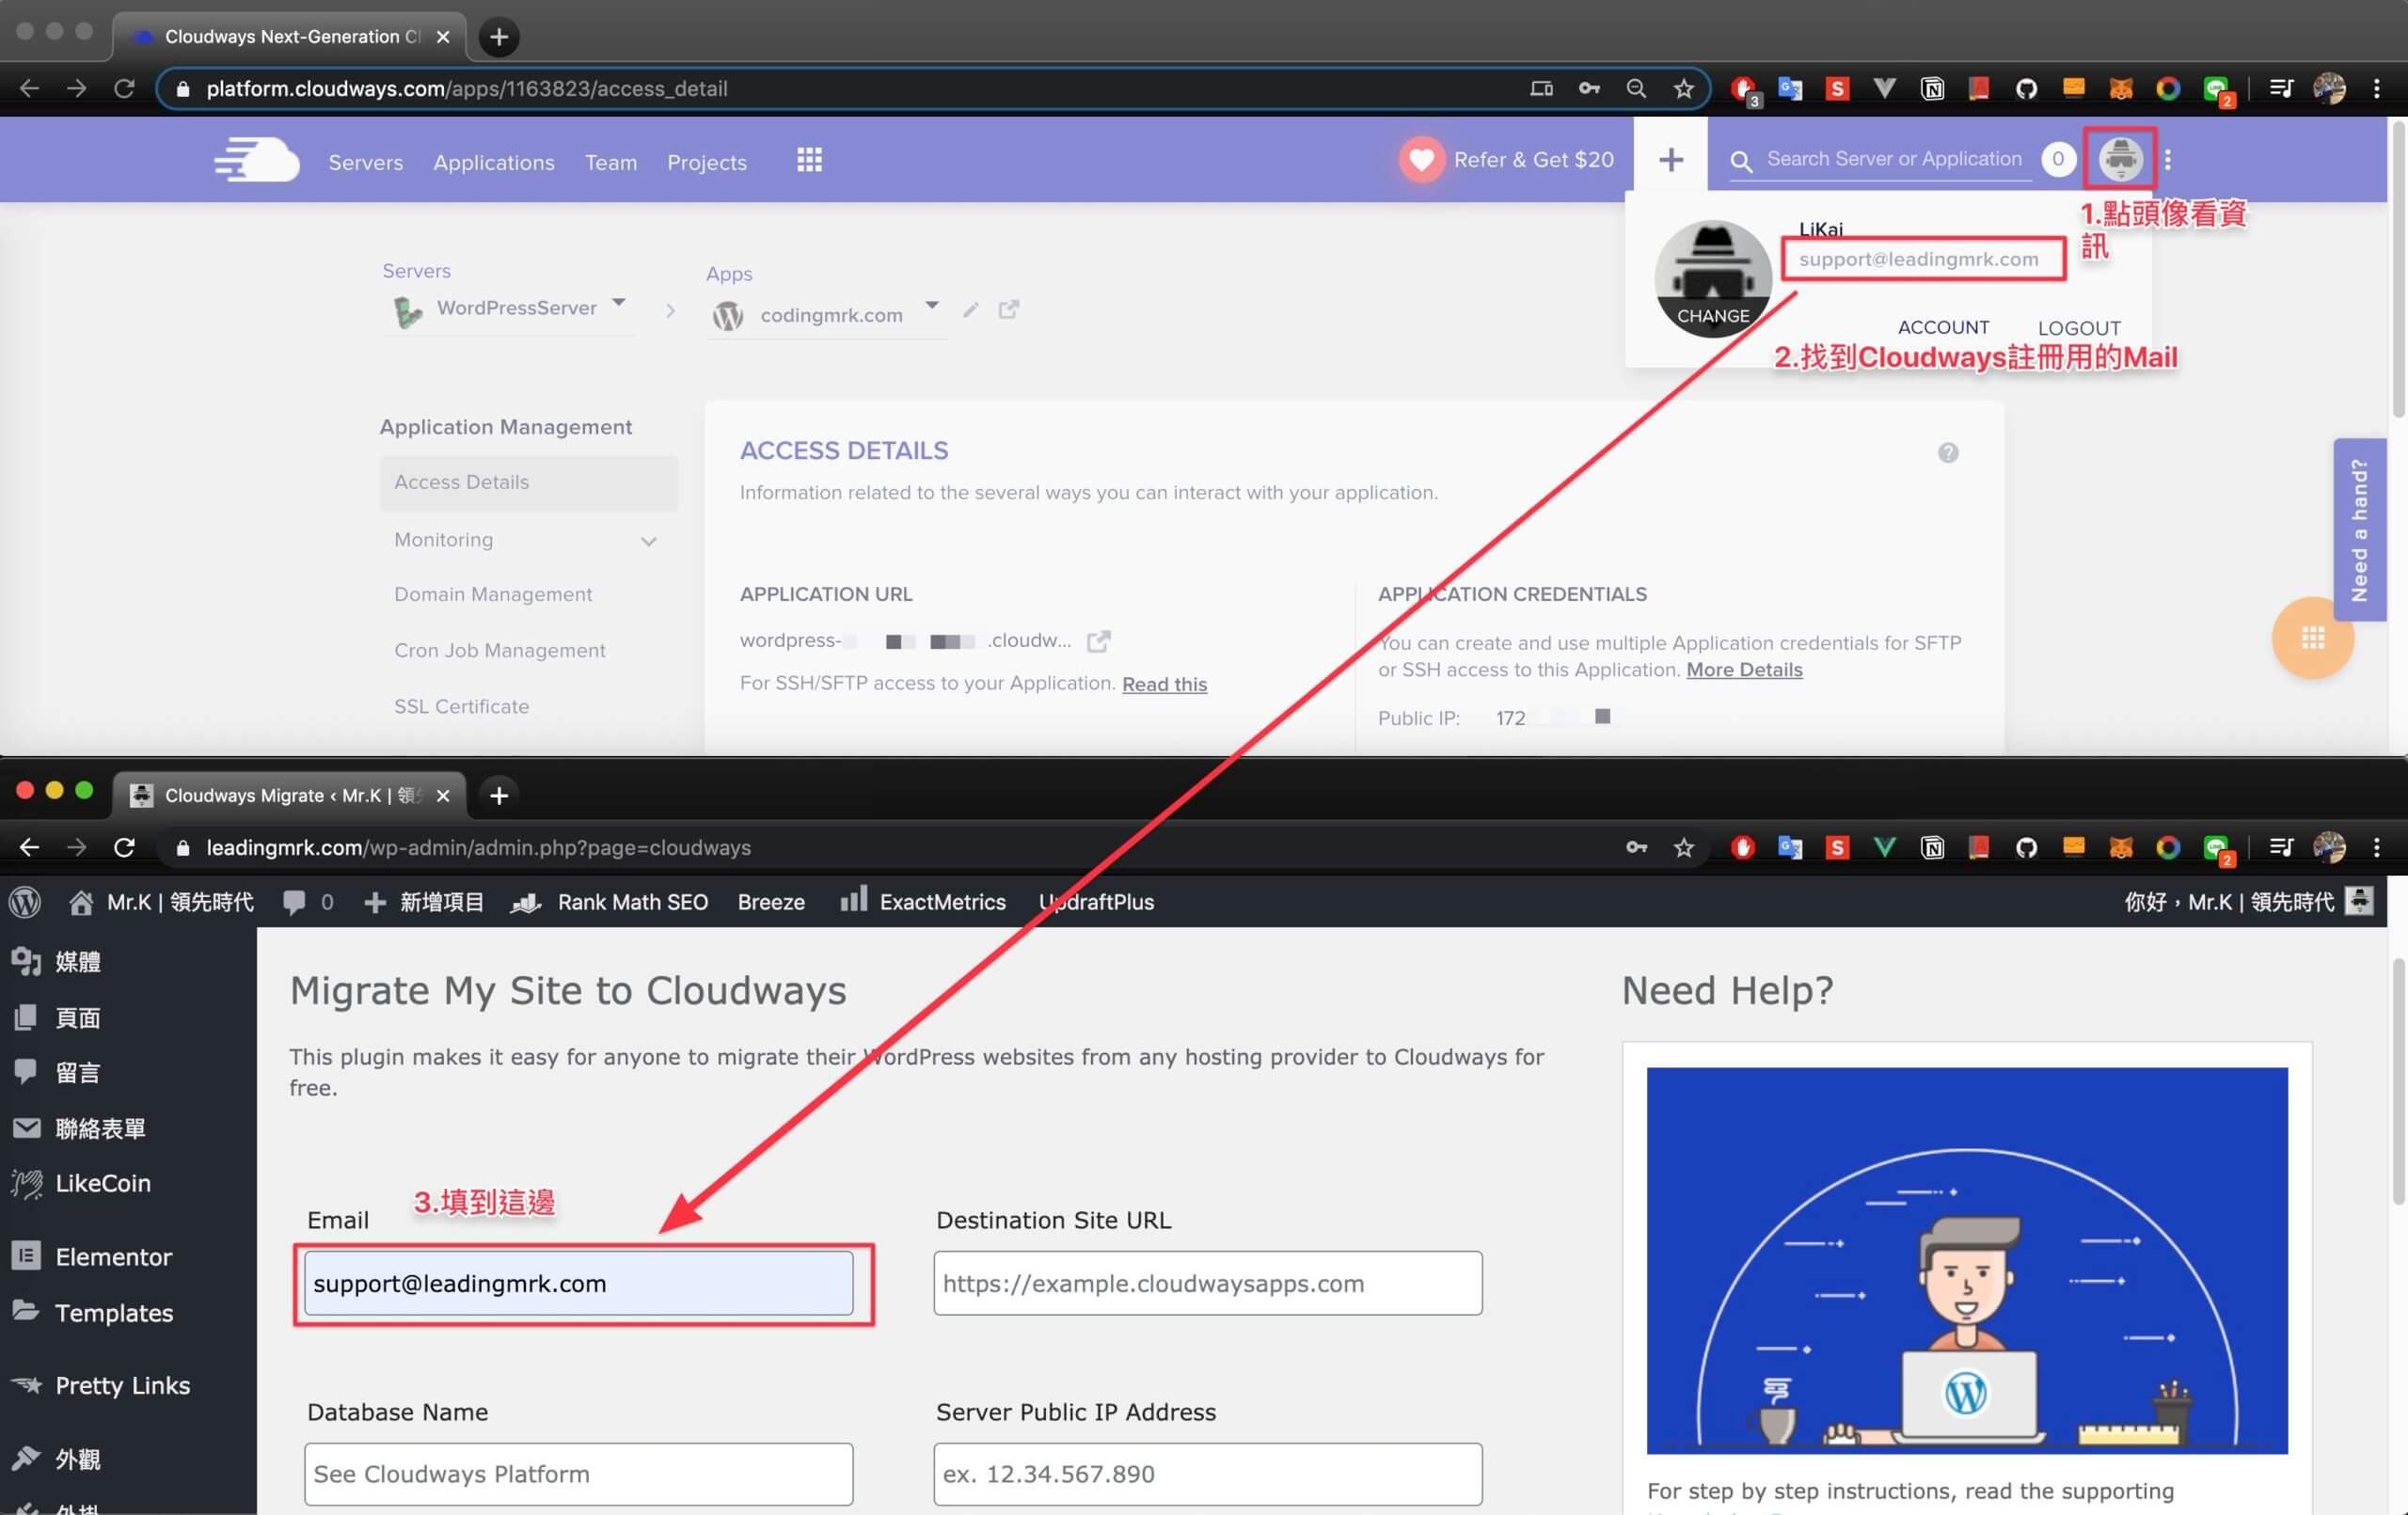The image size is (2408, 1515).
Task: Expand the WordPressServer server dropdown
Action: coord(619,302)
